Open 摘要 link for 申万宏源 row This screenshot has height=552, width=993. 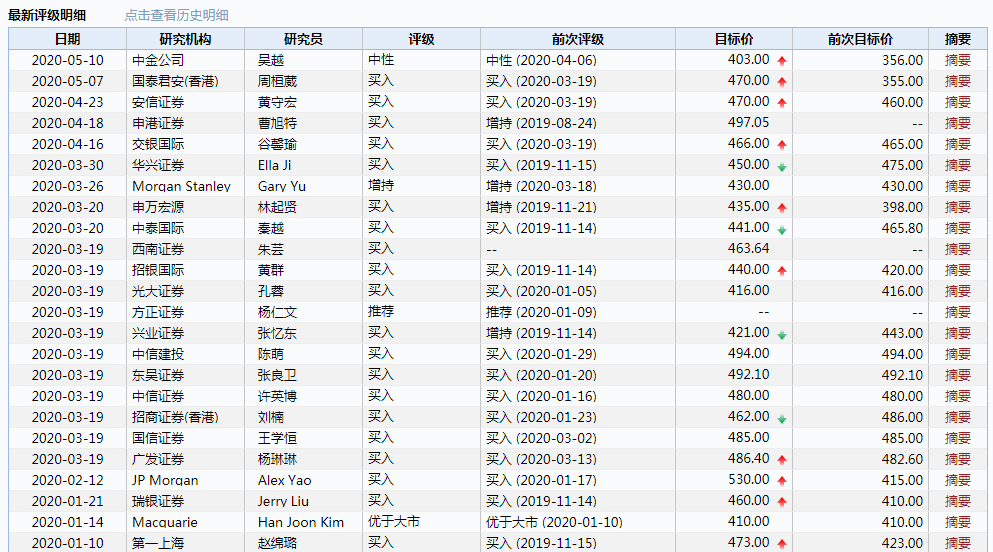(958, 207)
